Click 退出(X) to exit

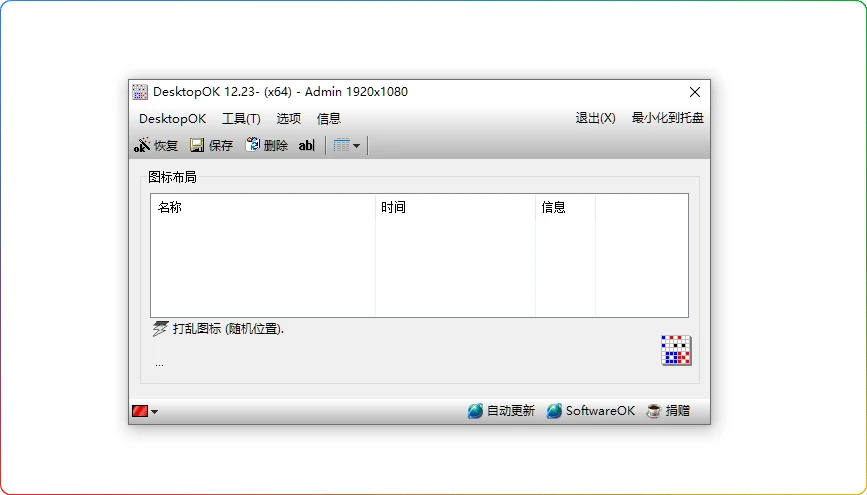tap(596, 118)
